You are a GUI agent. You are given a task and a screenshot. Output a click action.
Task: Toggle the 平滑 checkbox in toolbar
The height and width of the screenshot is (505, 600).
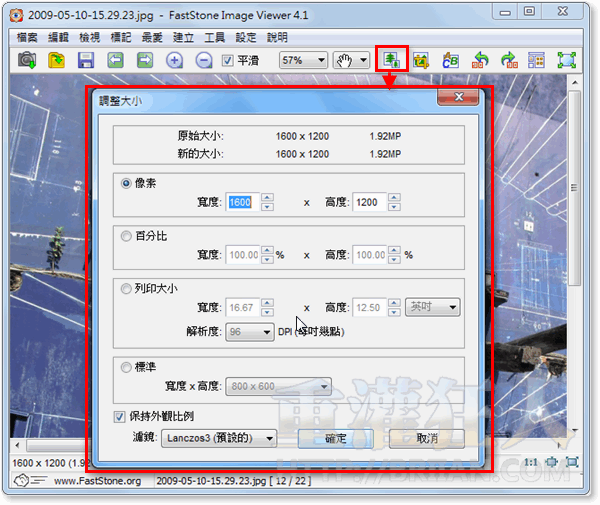228,60
